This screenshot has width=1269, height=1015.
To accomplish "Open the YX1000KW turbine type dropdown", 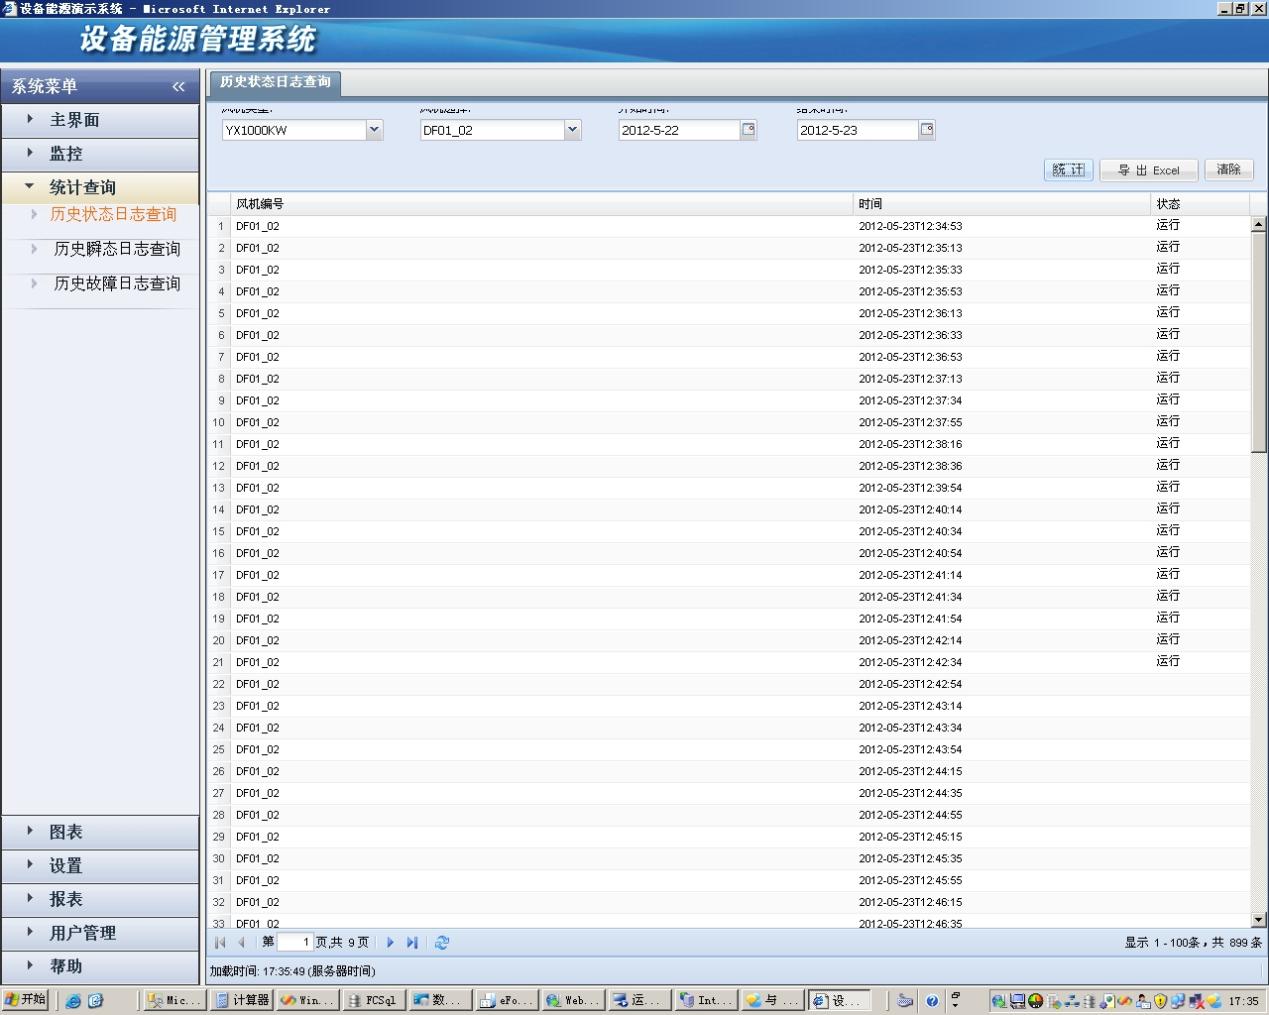I will coord(374,130).
